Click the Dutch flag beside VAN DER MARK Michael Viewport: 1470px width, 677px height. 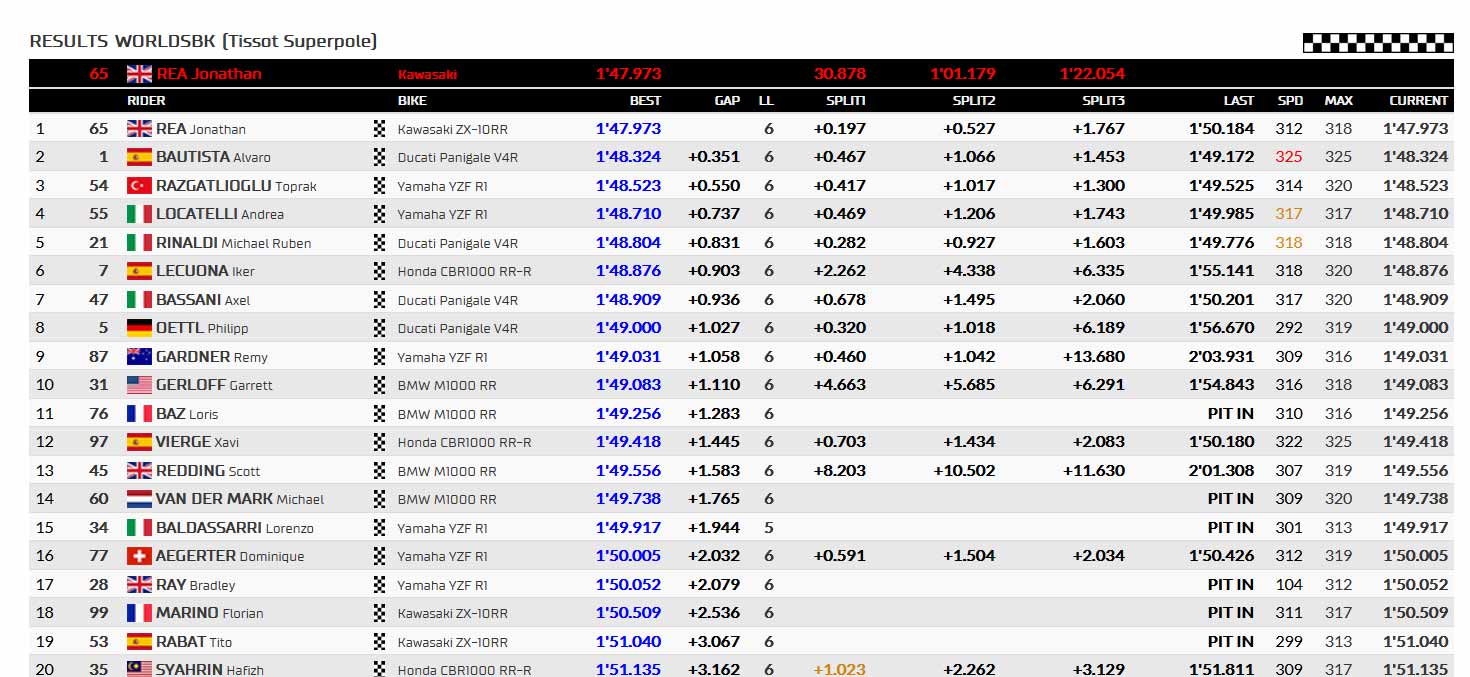coord(139,499)
